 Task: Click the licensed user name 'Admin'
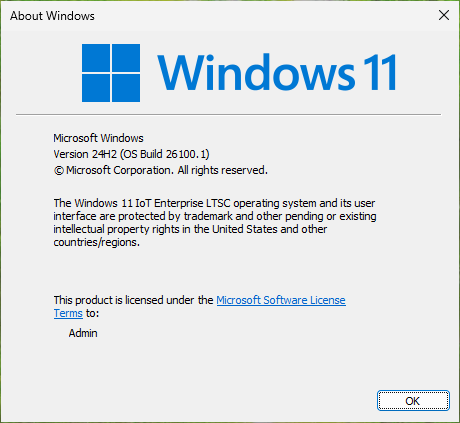[x=83, y=333]
